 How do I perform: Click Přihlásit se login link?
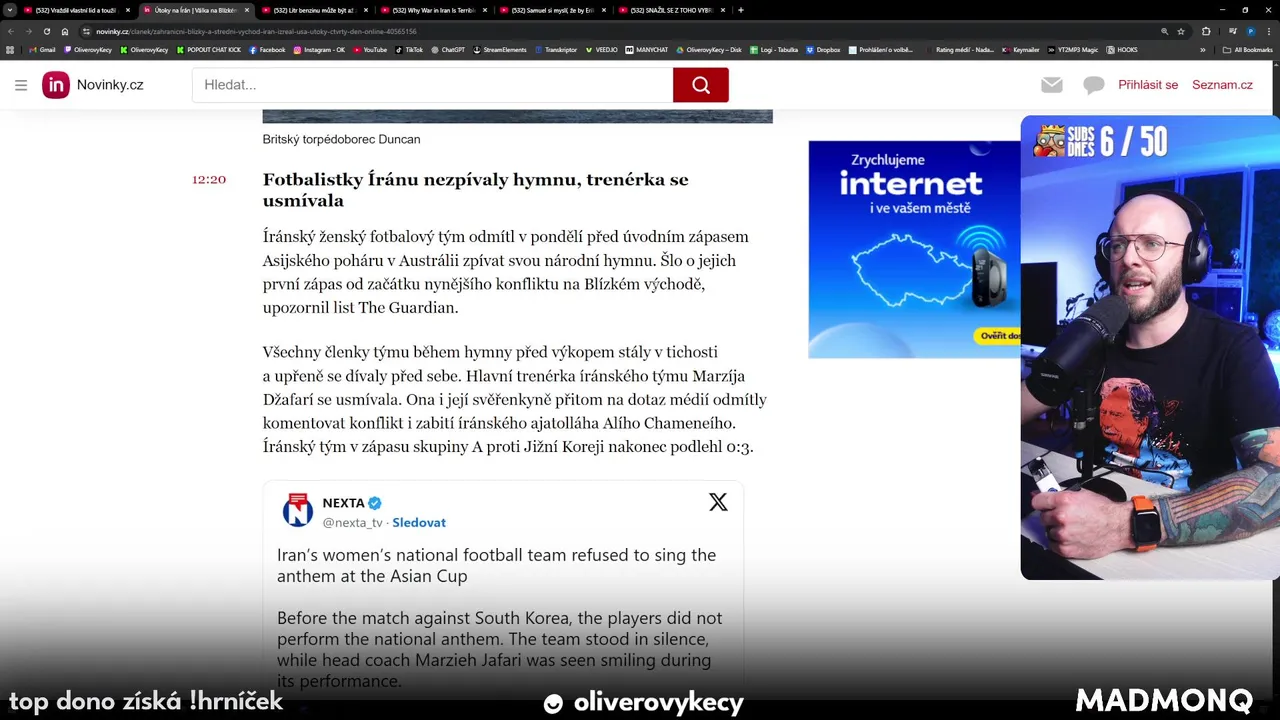pos(1148,85)
